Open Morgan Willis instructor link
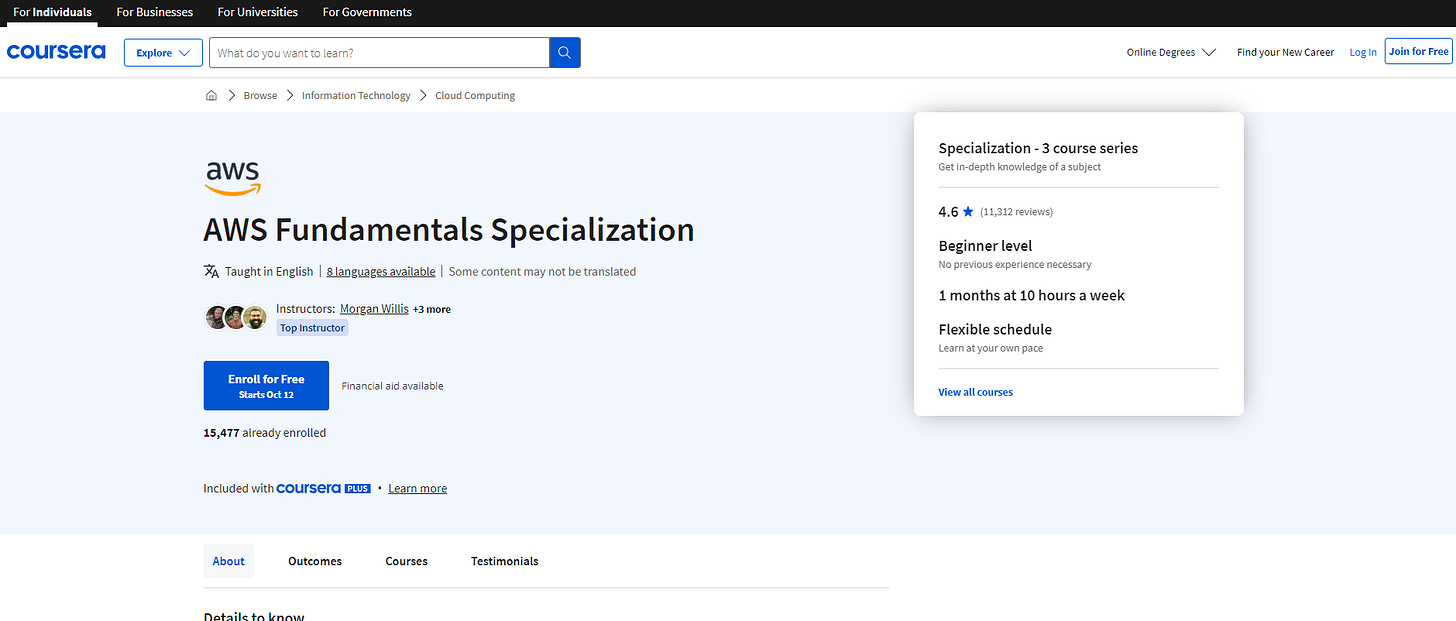 [x=374, y=309]
